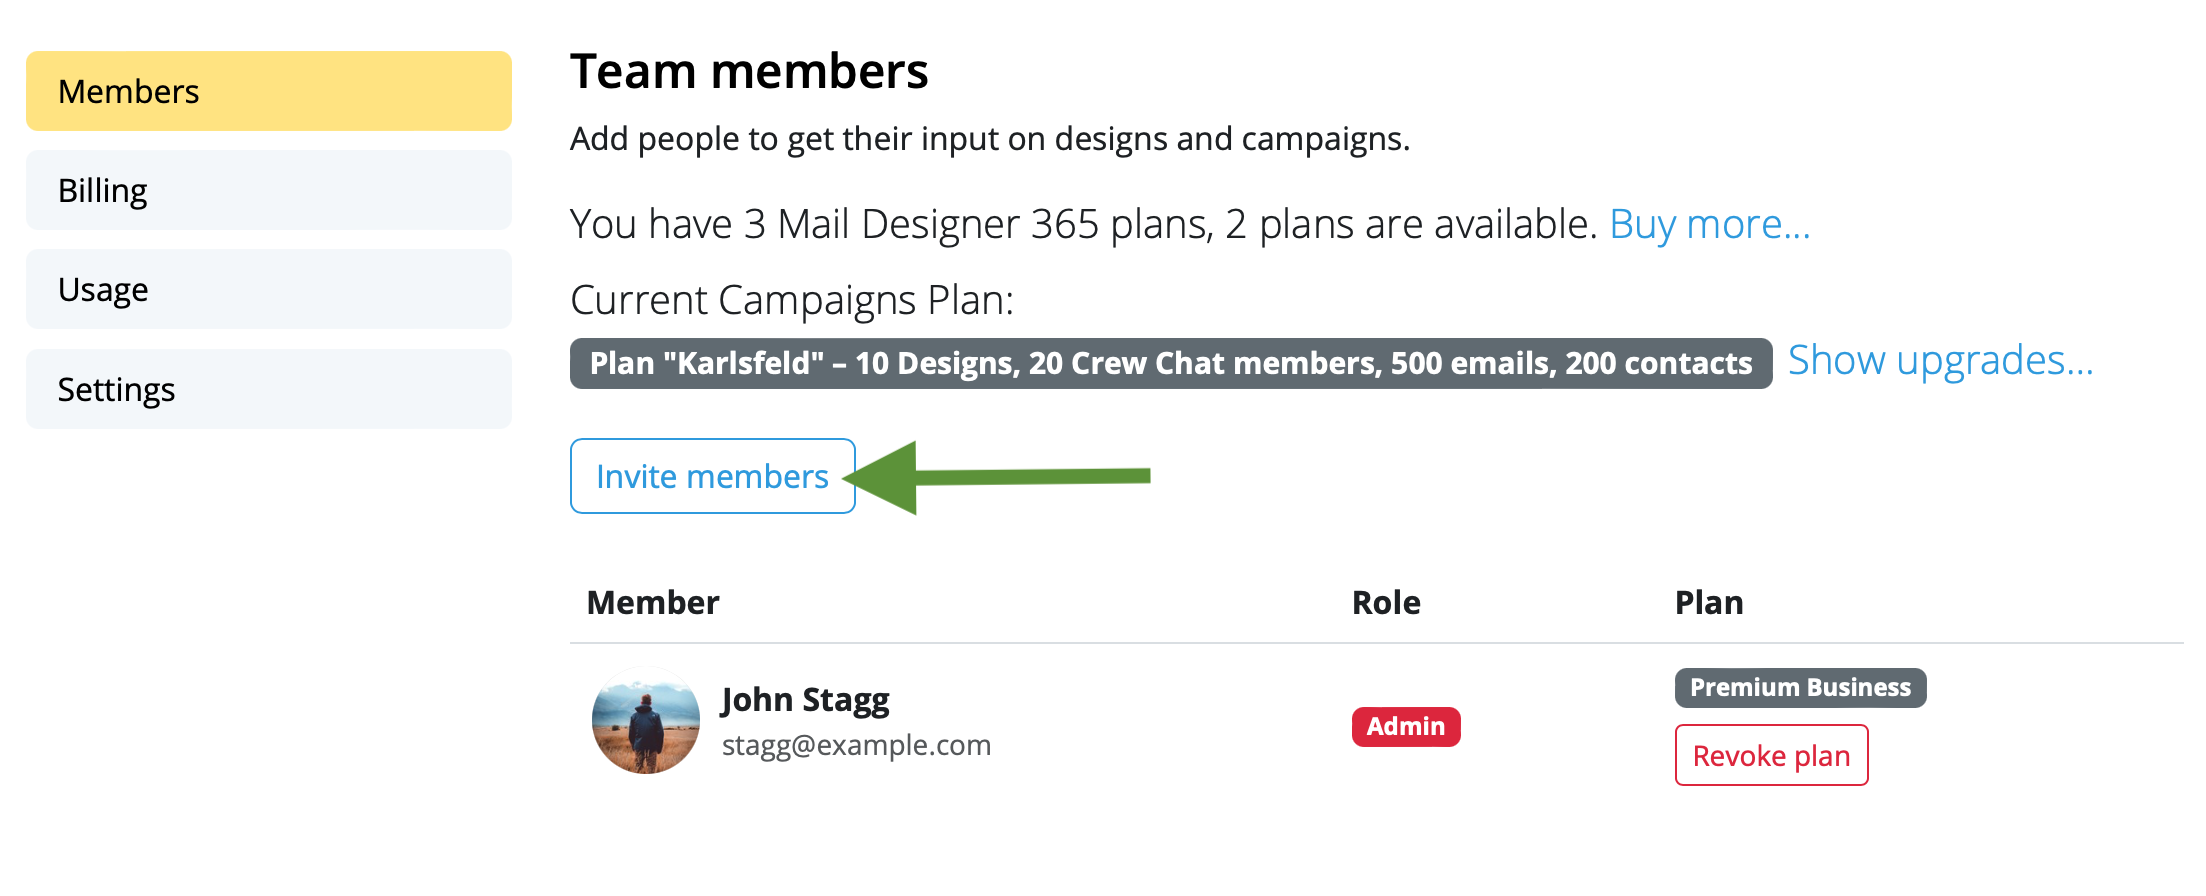
Task: Revoke John Stagg's plan
Action: pyautogui.click(x=1772, y=755)
